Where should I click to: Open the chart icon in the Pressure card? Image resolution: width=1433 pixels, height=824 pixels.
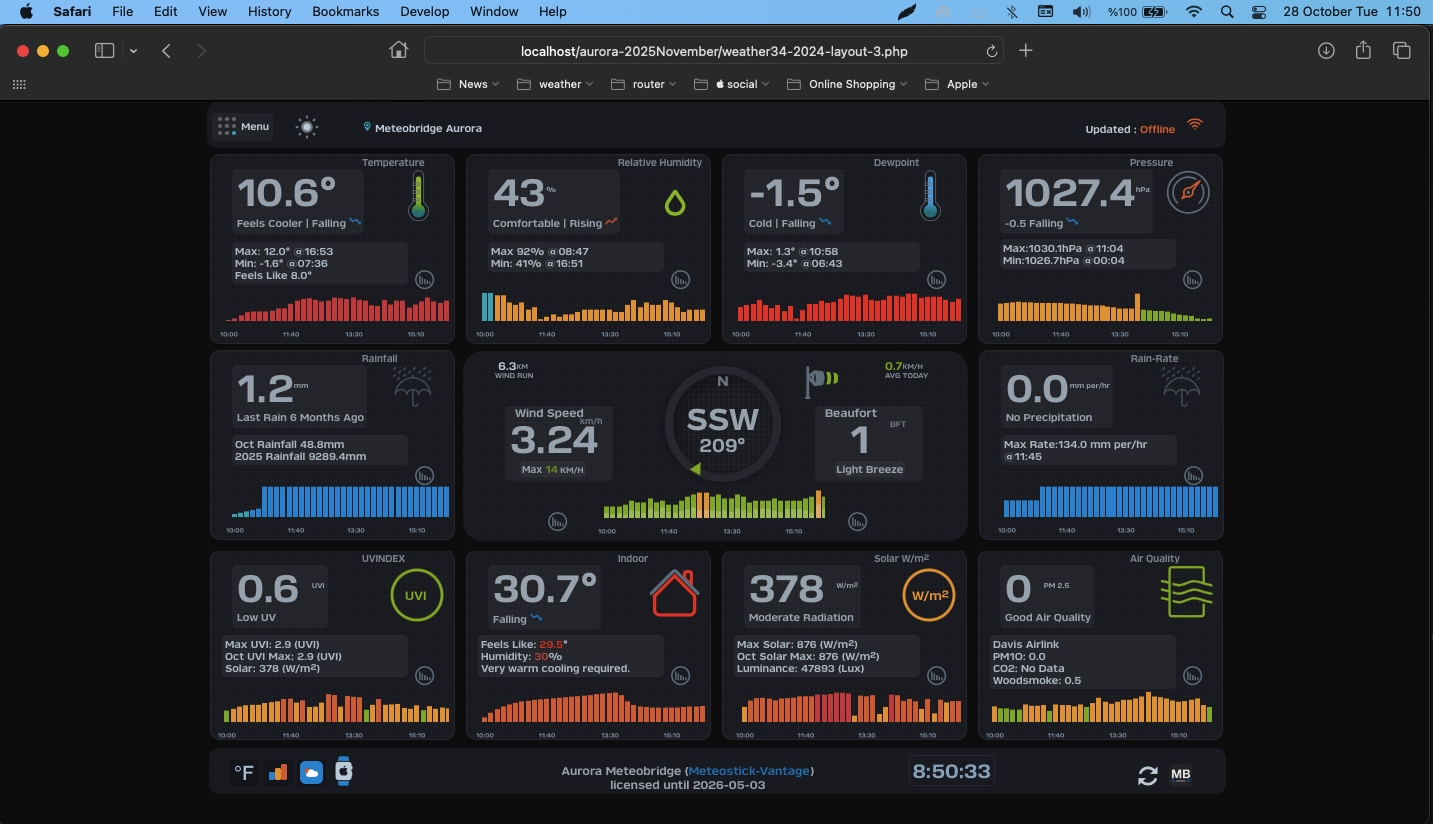[1193, 279]
